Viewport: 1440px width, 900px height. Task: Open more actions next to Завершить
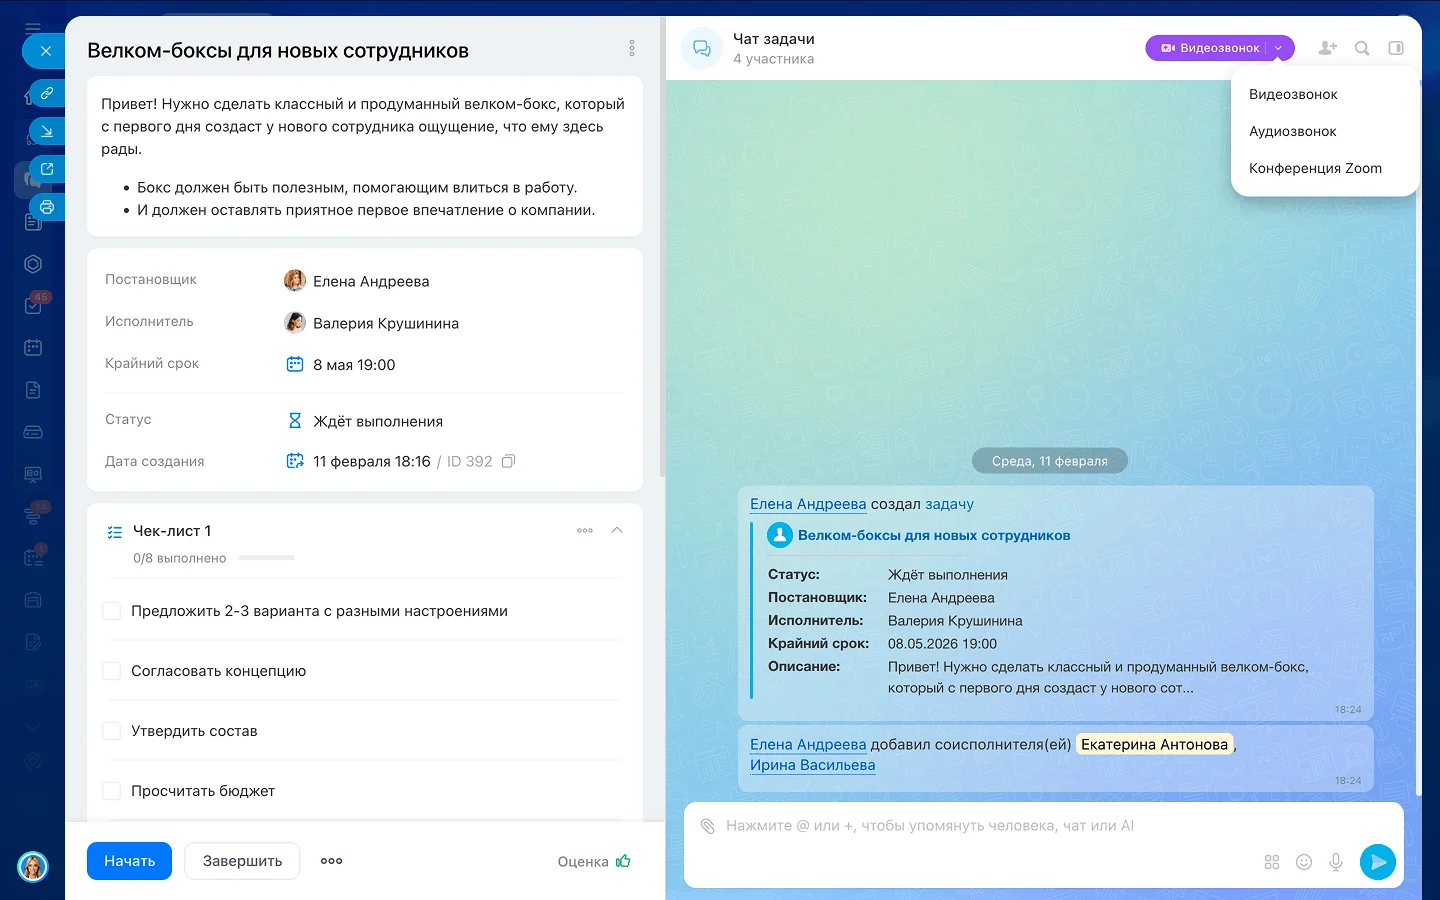click(332, 861)
